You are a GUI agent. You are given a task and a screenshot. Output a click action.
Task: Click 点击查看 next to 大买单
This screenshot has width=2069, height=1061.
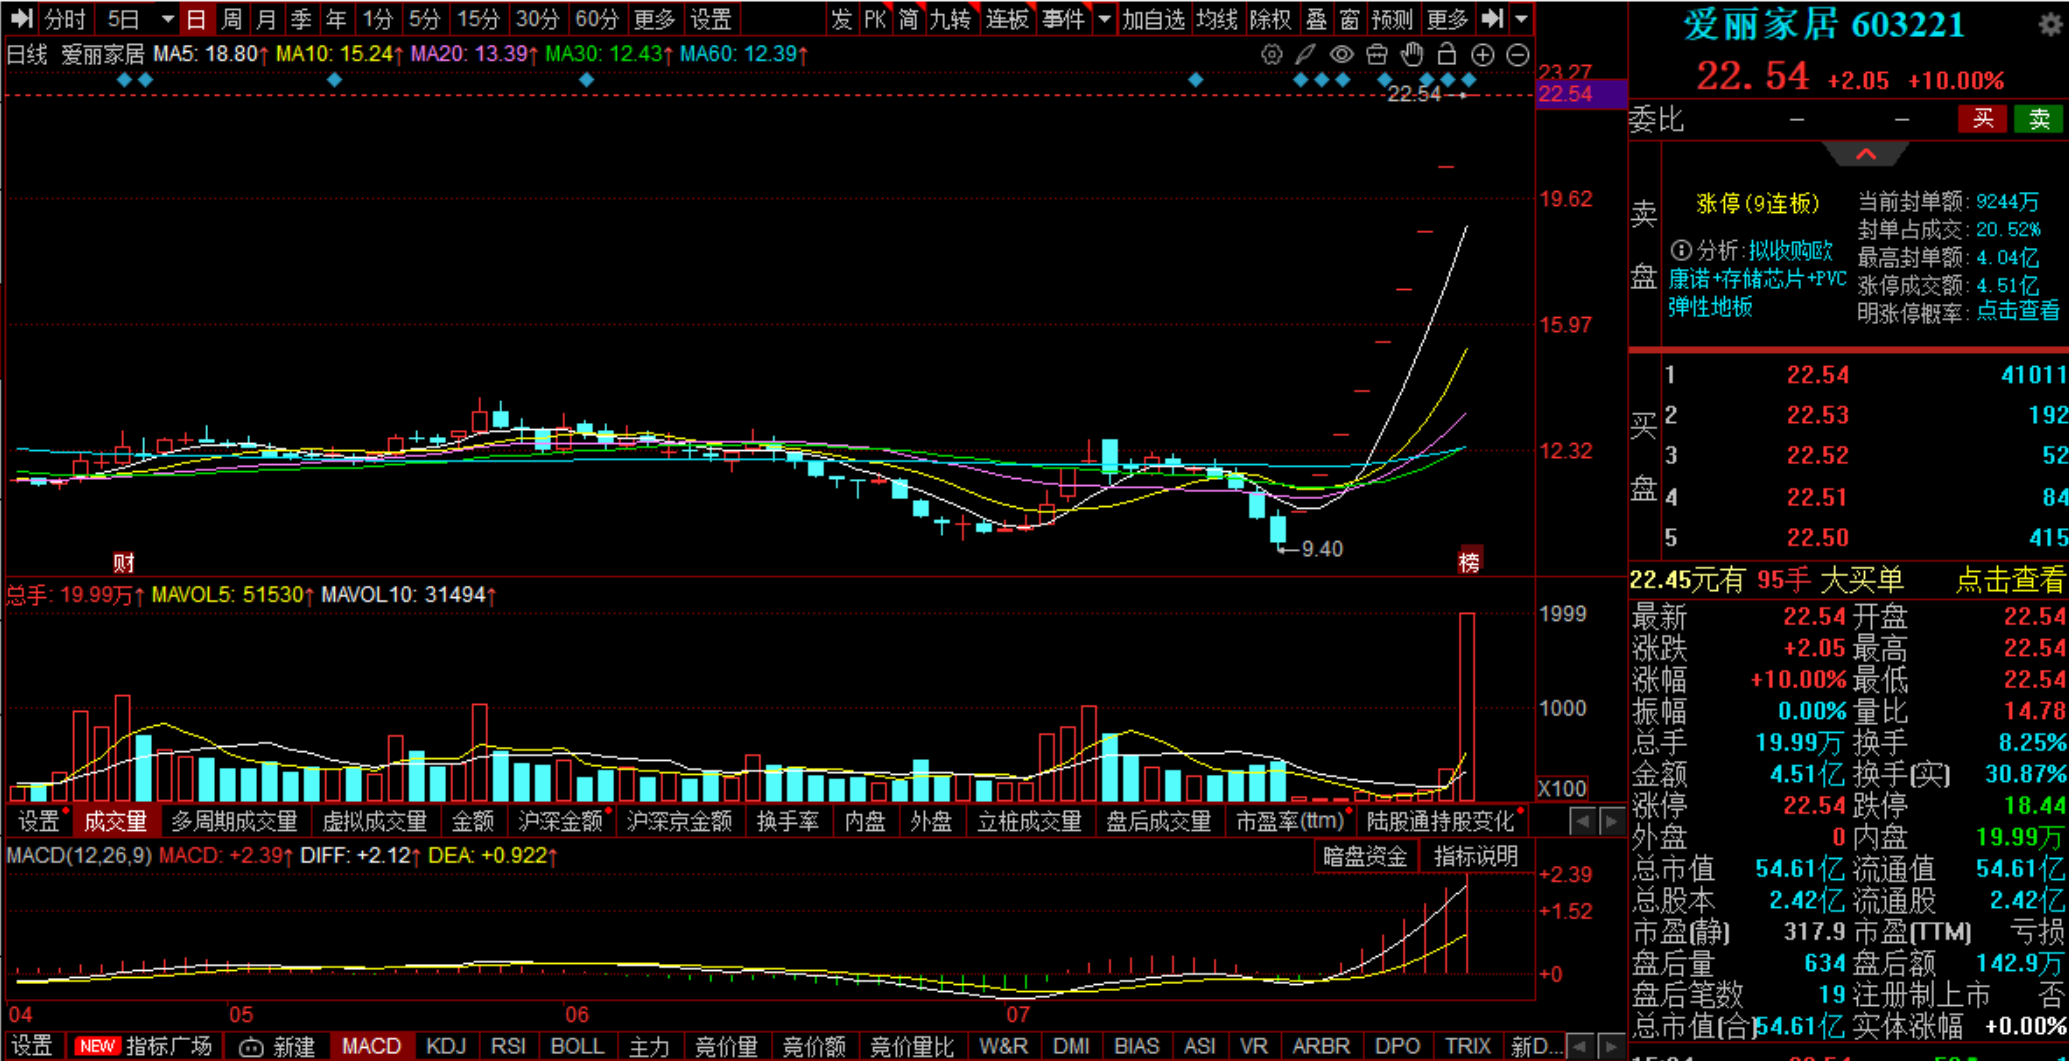click(x=2010, y=579)
